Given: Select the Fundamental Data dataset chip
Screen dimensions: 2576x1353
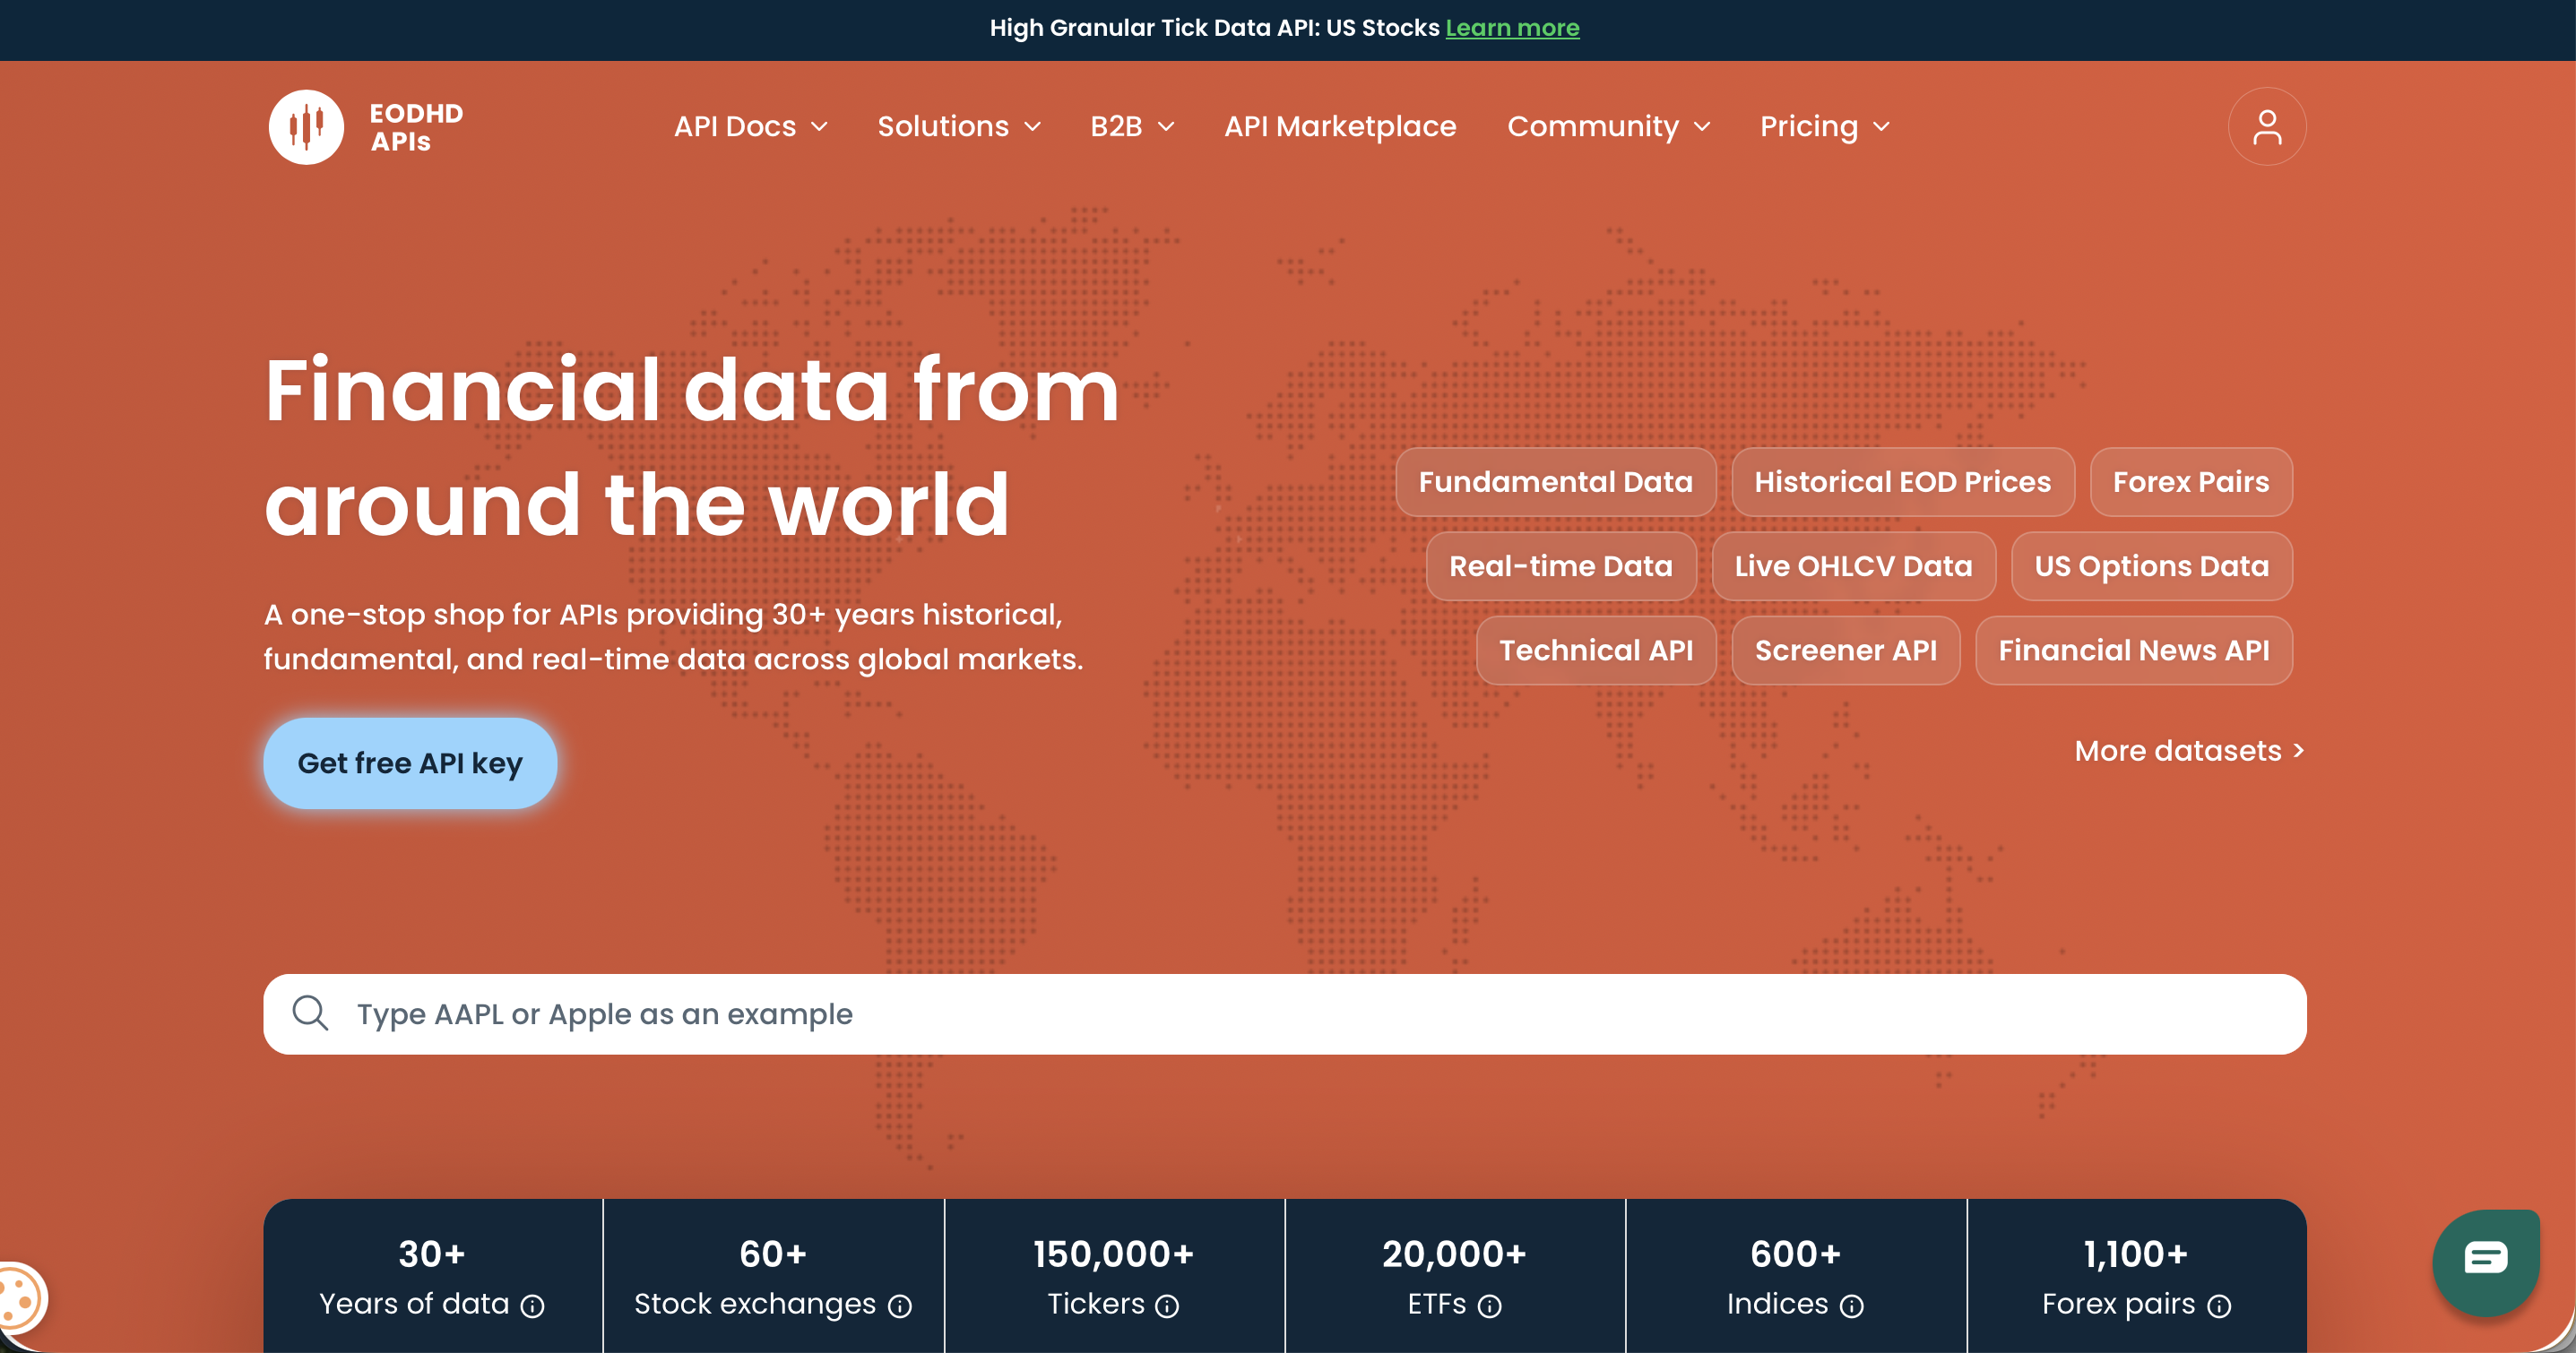Looking at the screenshot, I should click(x=1555, y=482).
